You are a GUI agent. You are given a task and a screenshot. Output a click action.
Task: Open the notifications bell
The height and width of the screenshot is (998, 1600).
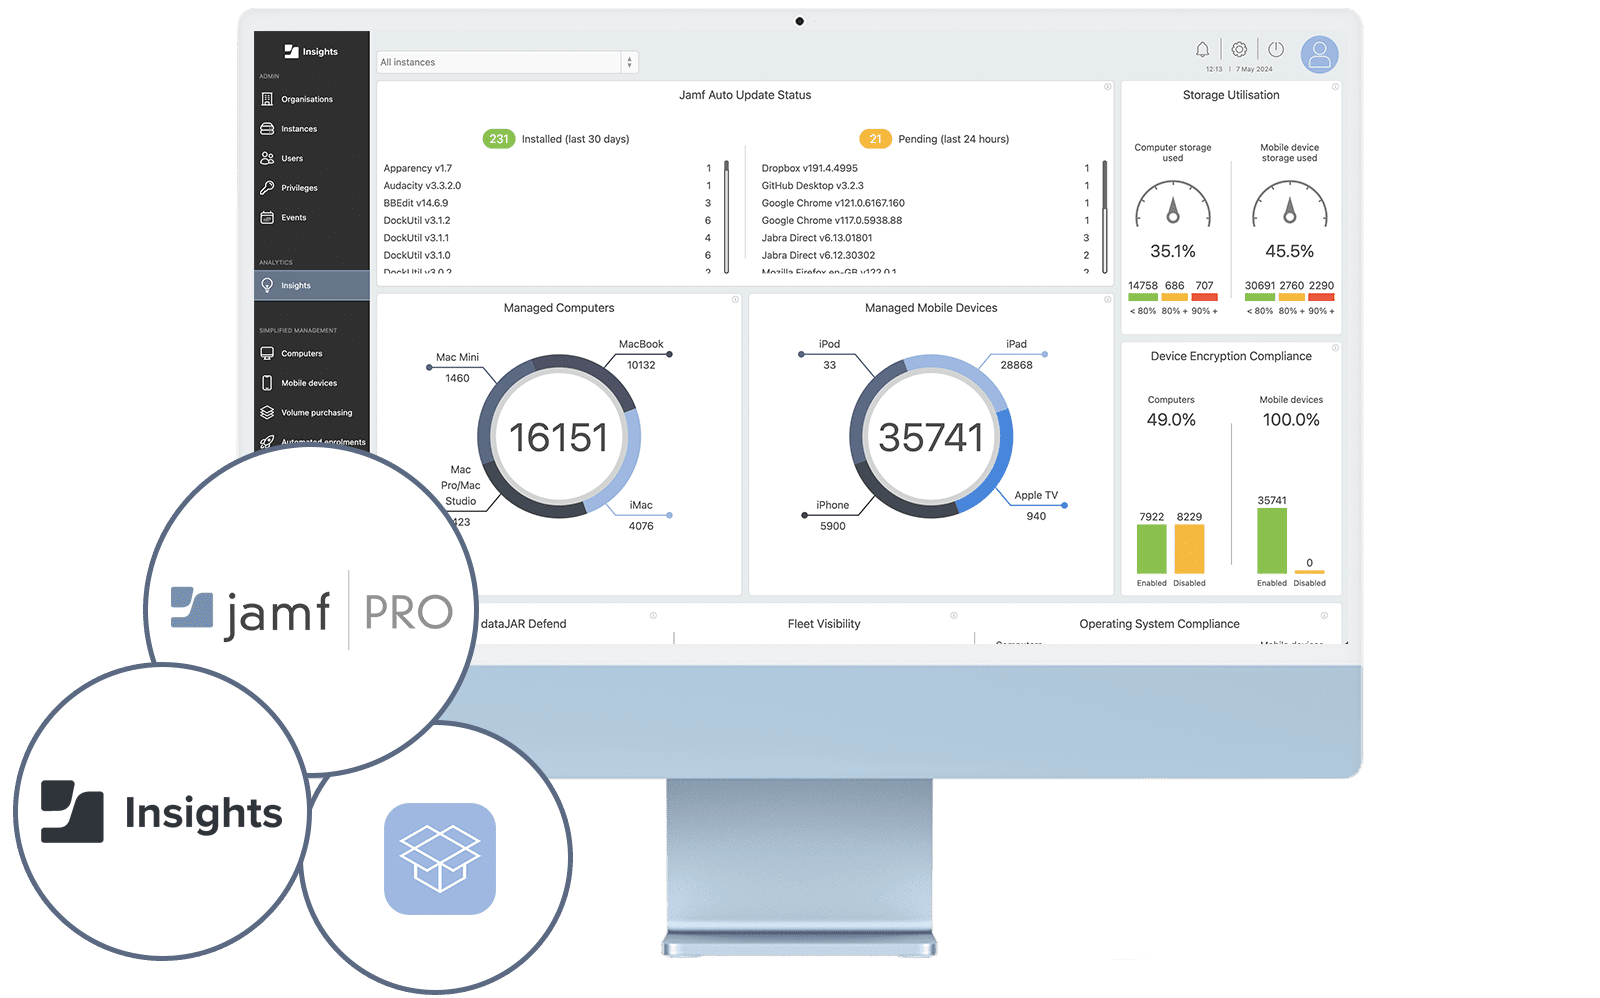[1202, 49]
